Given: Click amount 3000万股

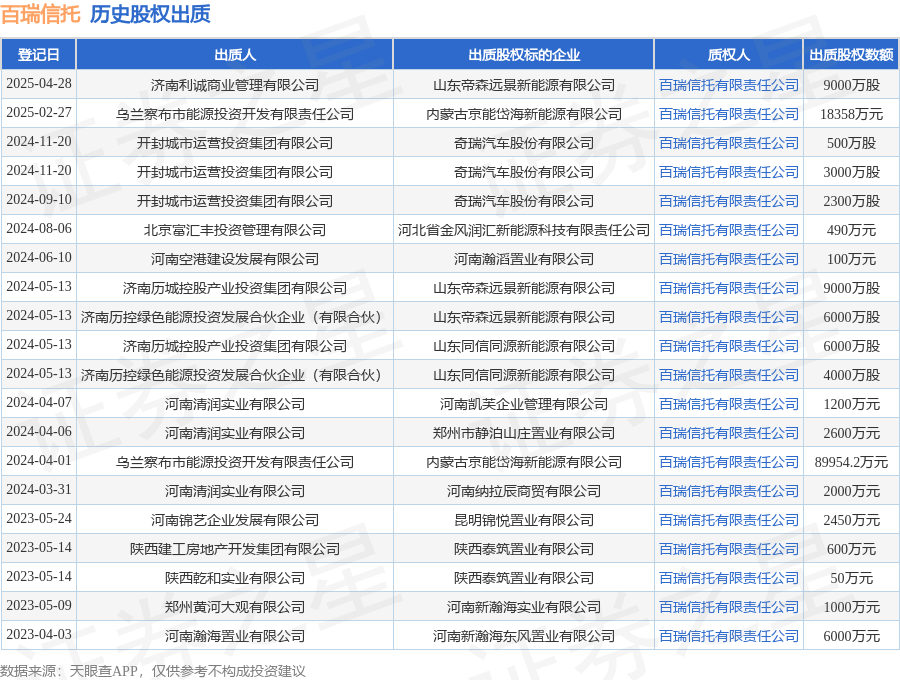Looking at the screenshot, I should (851, 172).
